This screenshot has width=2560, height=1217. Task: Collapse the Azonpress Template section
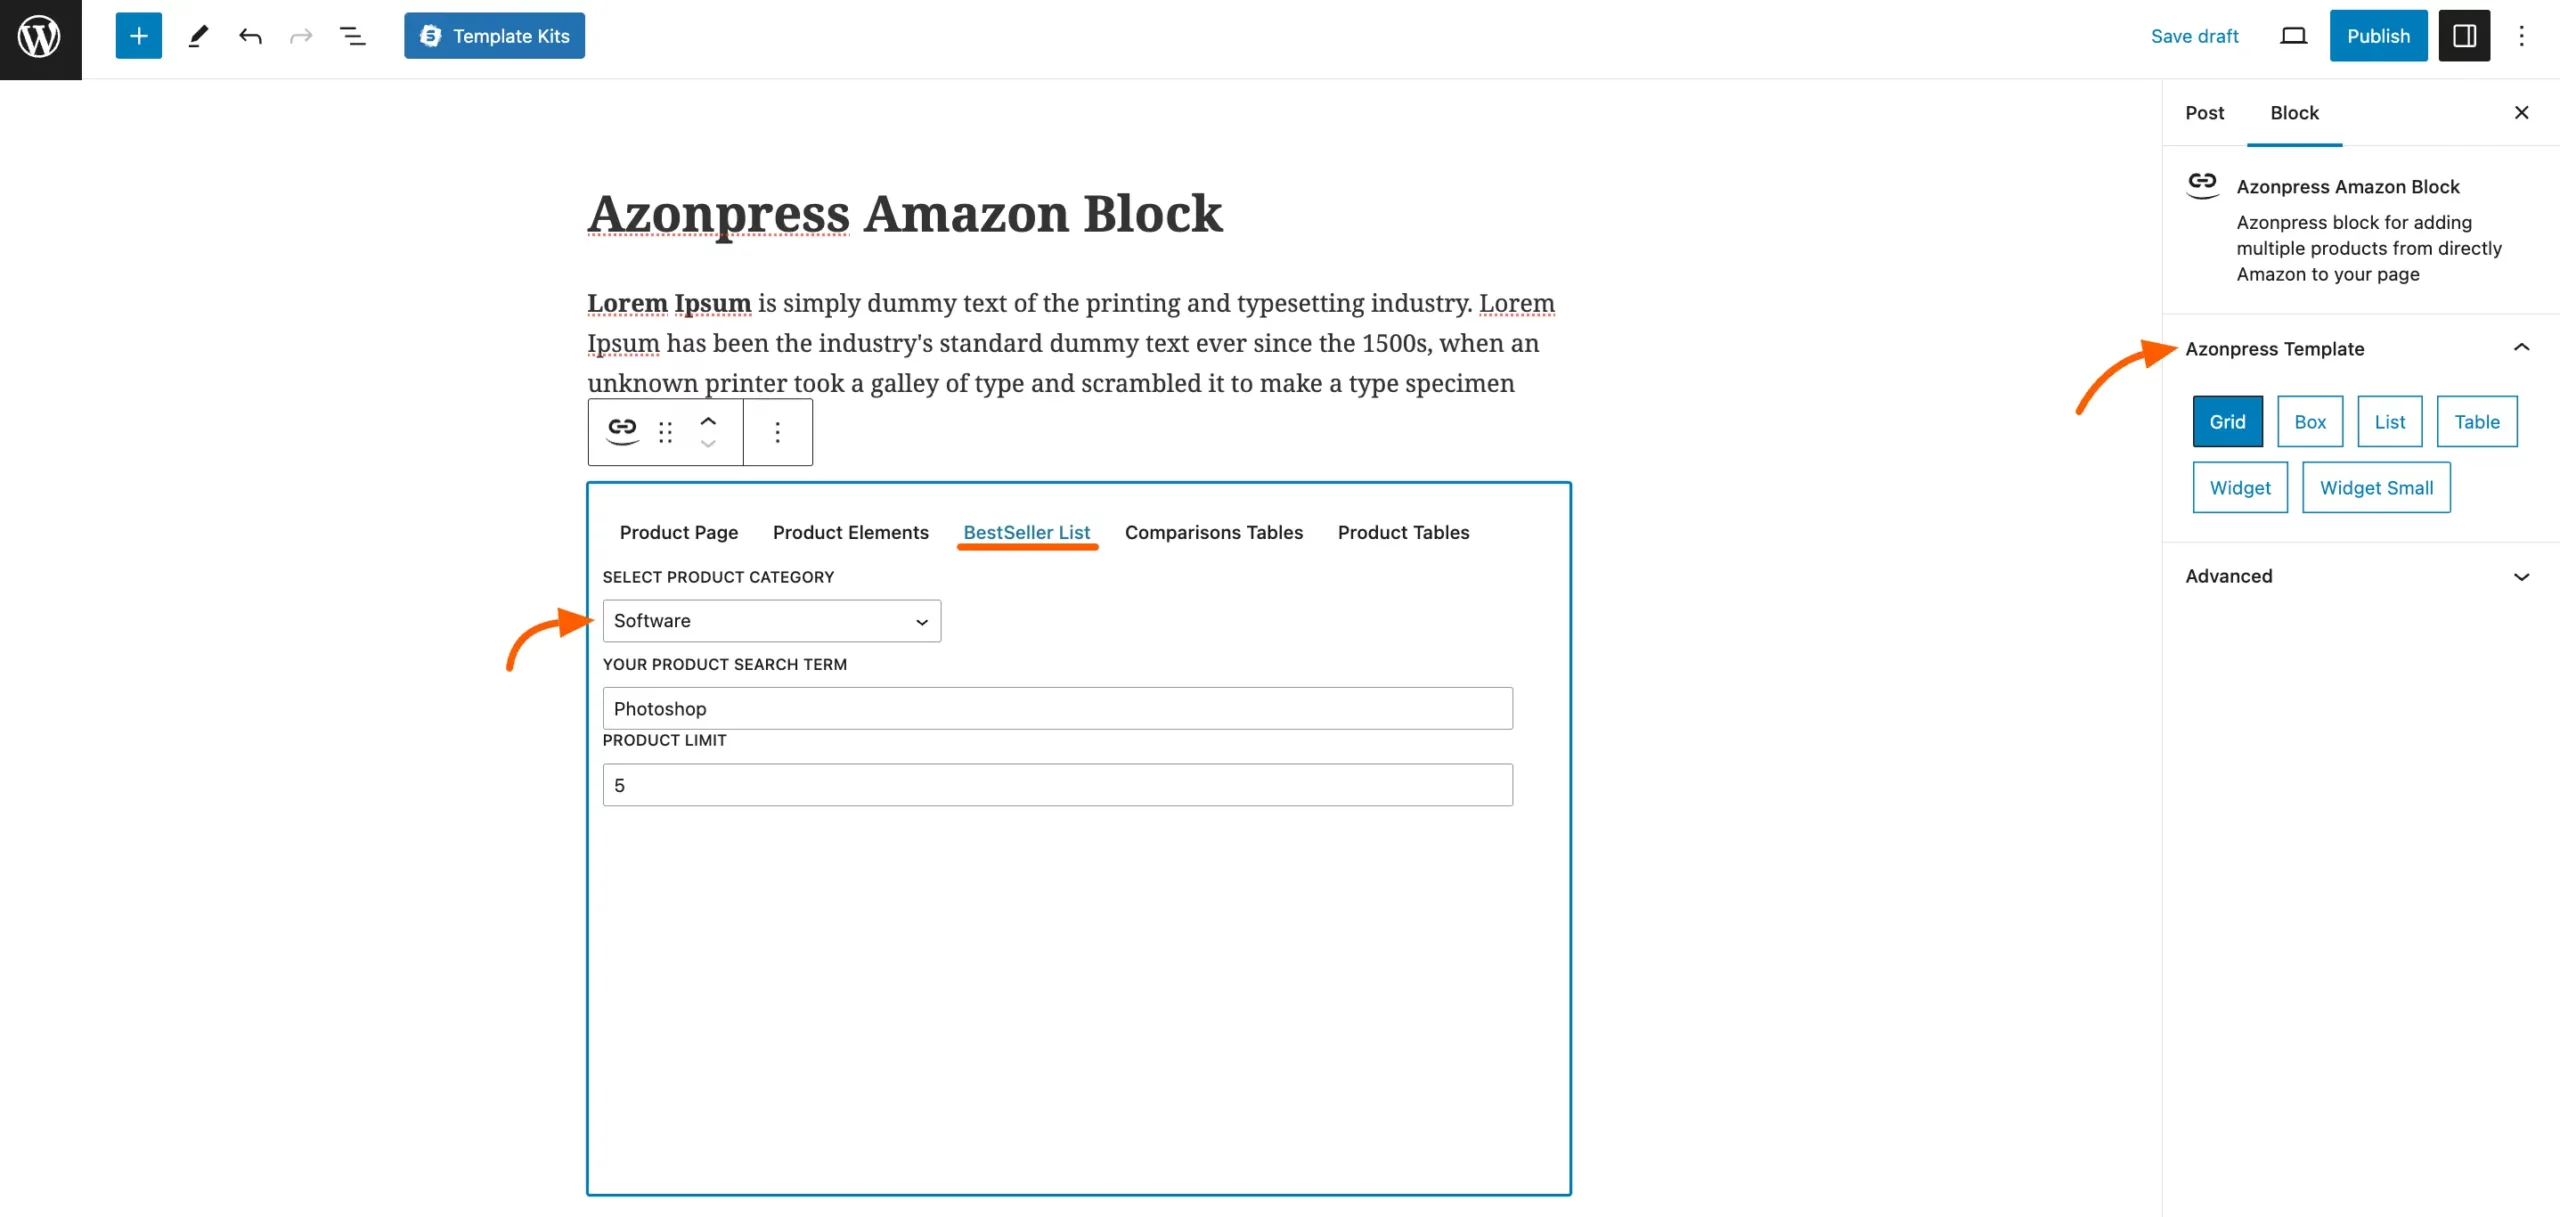point(2523,347)
